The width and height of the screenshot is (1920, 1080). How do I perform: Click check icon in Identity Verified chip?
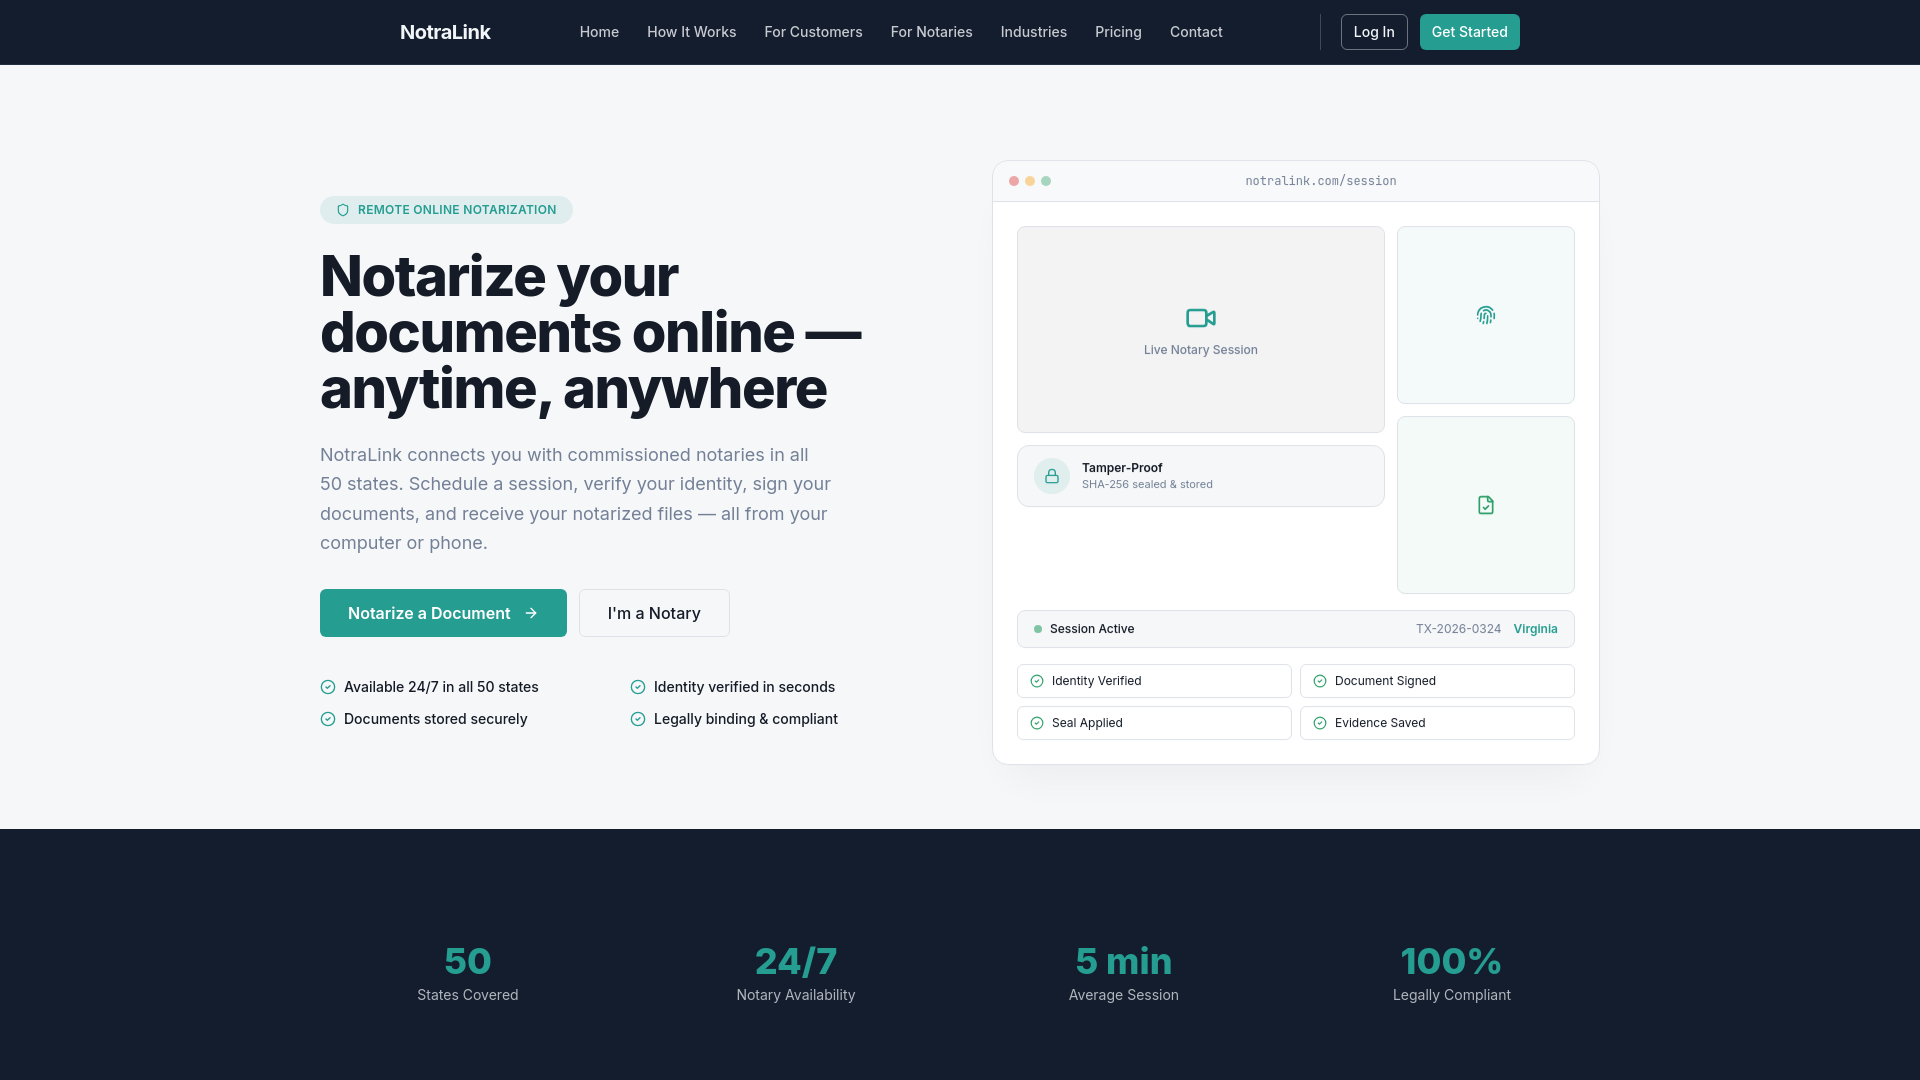(1037, 681)
